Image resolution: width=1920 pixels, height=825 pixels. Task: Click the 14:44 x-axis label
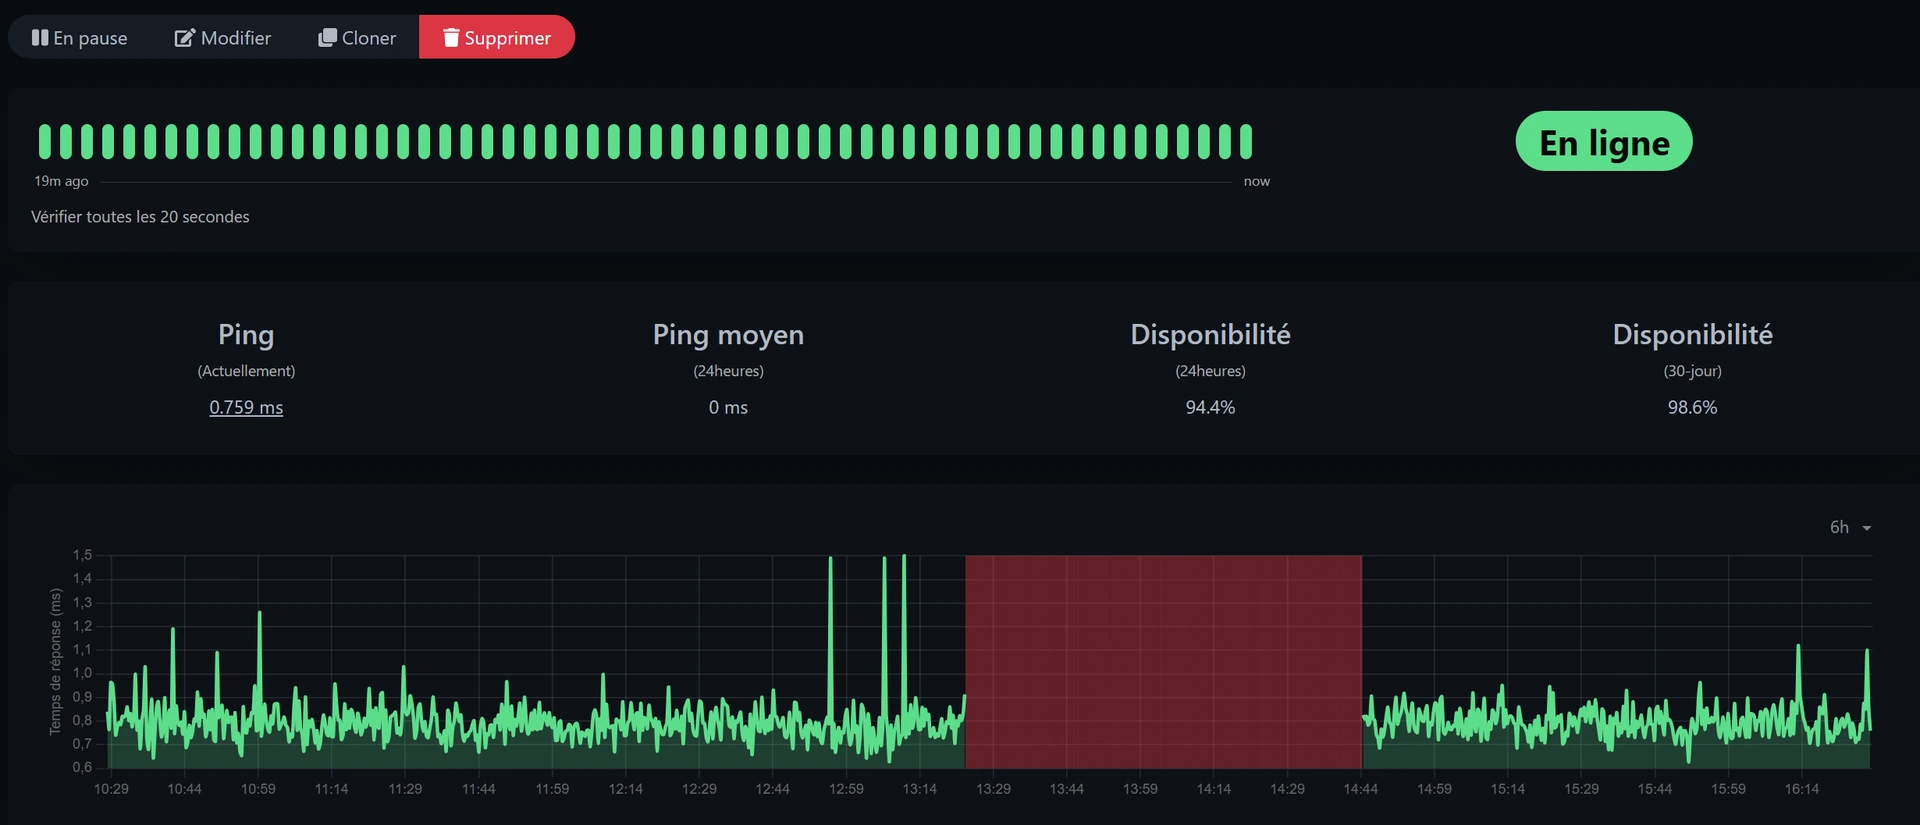1361,789
